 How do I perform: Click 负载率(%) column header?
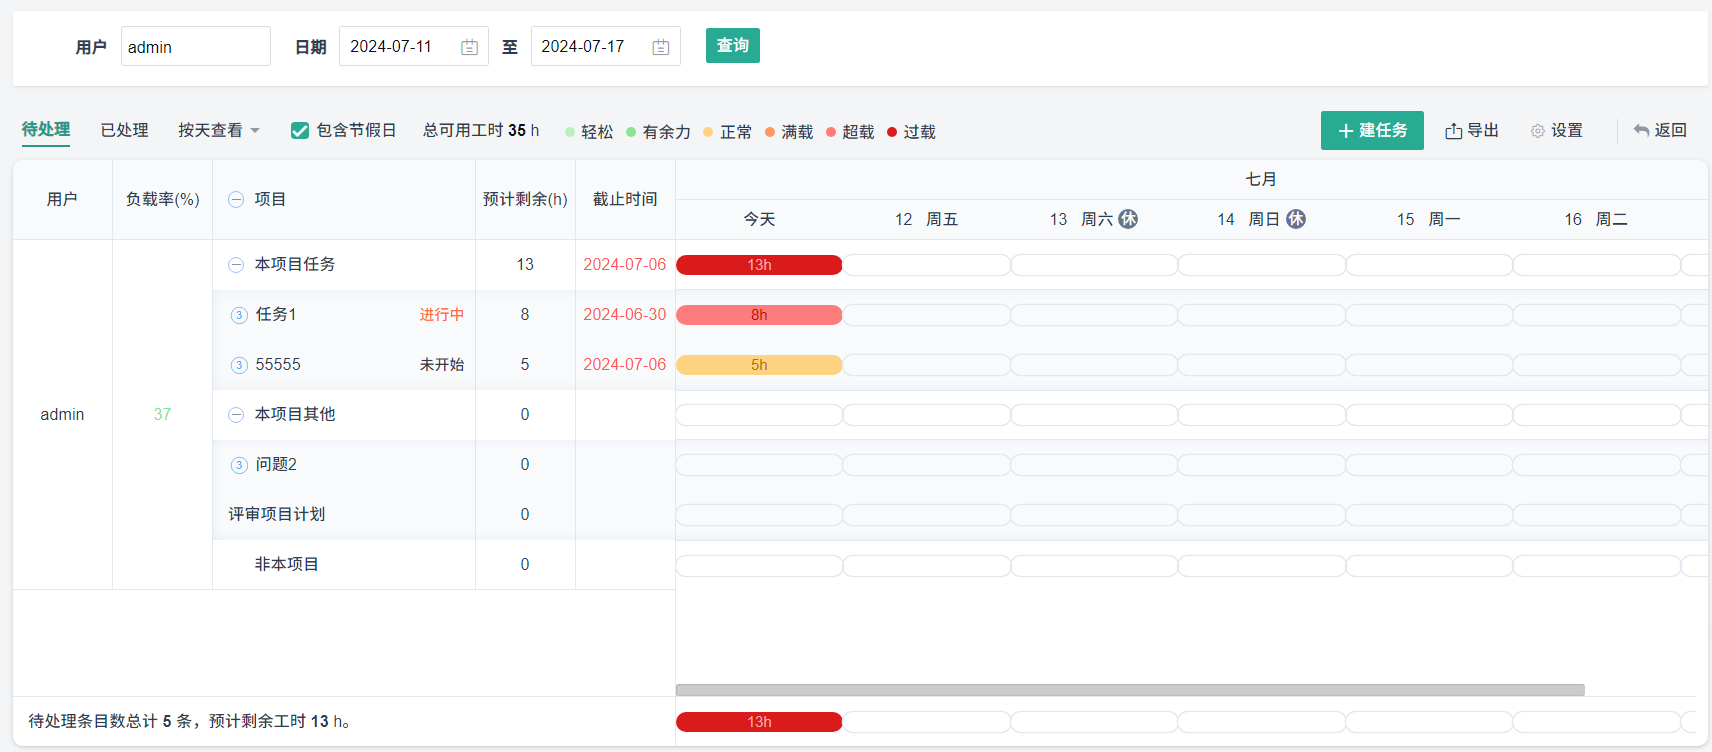coord(162,200)
